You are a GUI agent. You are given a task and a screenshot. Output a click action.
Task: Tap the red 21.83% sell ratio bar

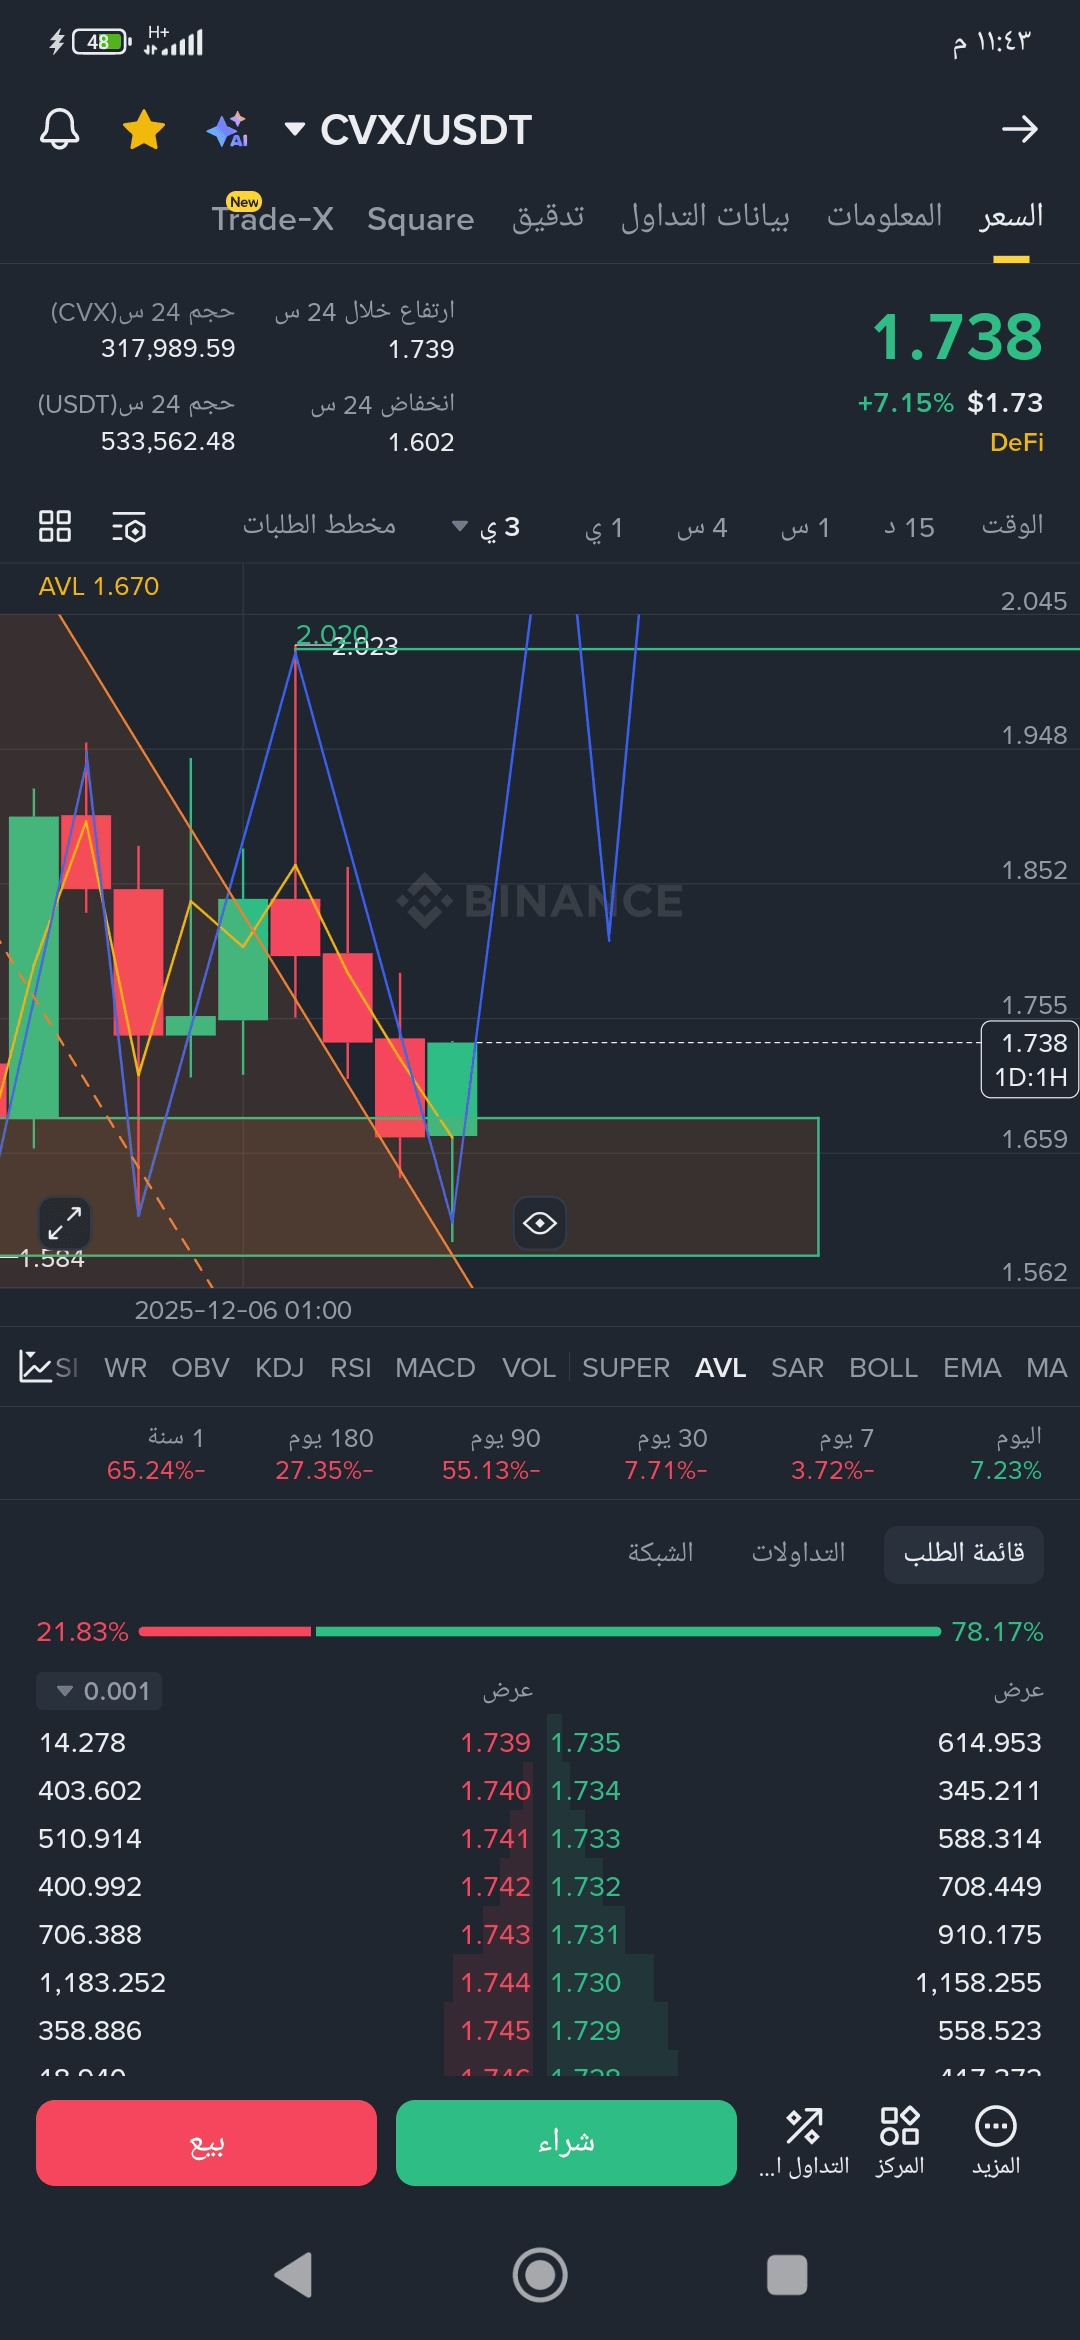pos(225,1632)
